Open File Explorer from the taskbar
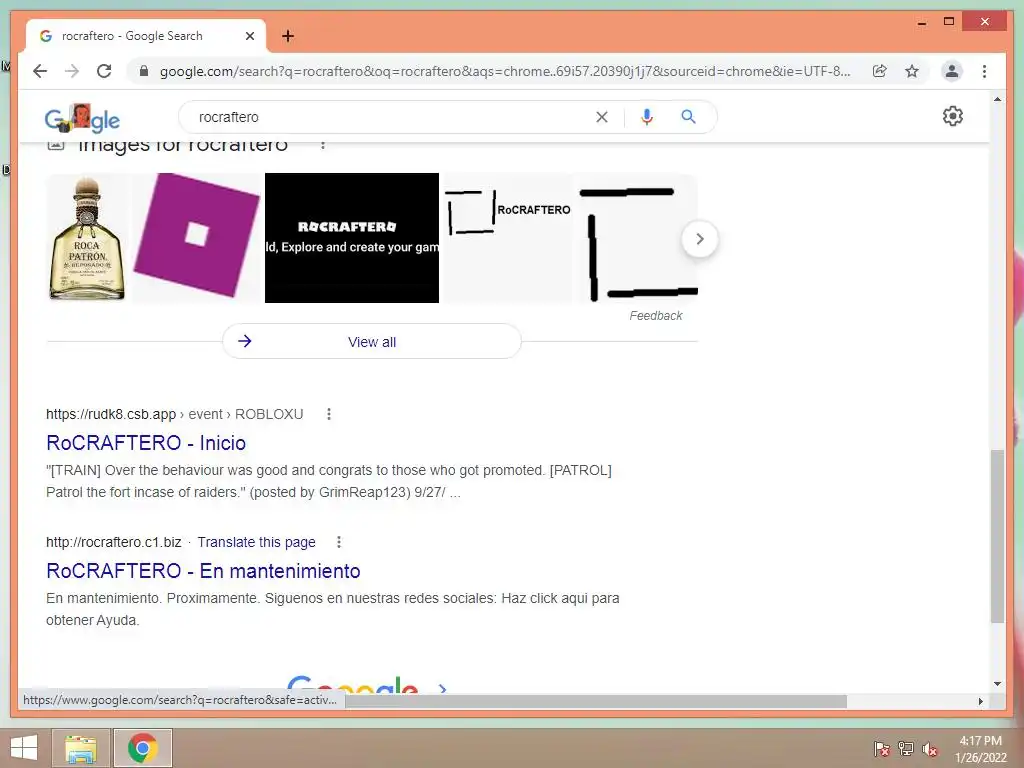The width and height of the screenshot is (1024, 768). click(80, 748)
